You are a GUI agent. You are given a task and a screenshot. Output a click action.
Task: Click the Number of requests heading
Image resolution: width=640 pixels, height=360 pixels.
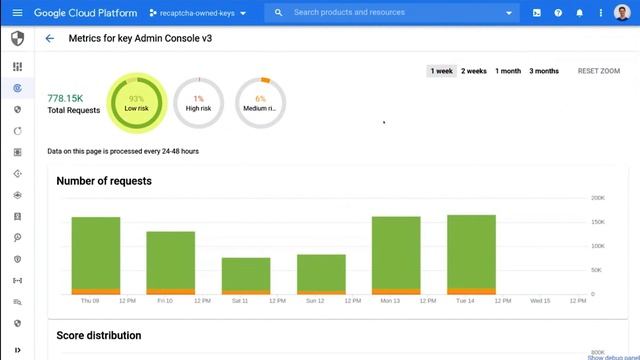click(104, 181)
